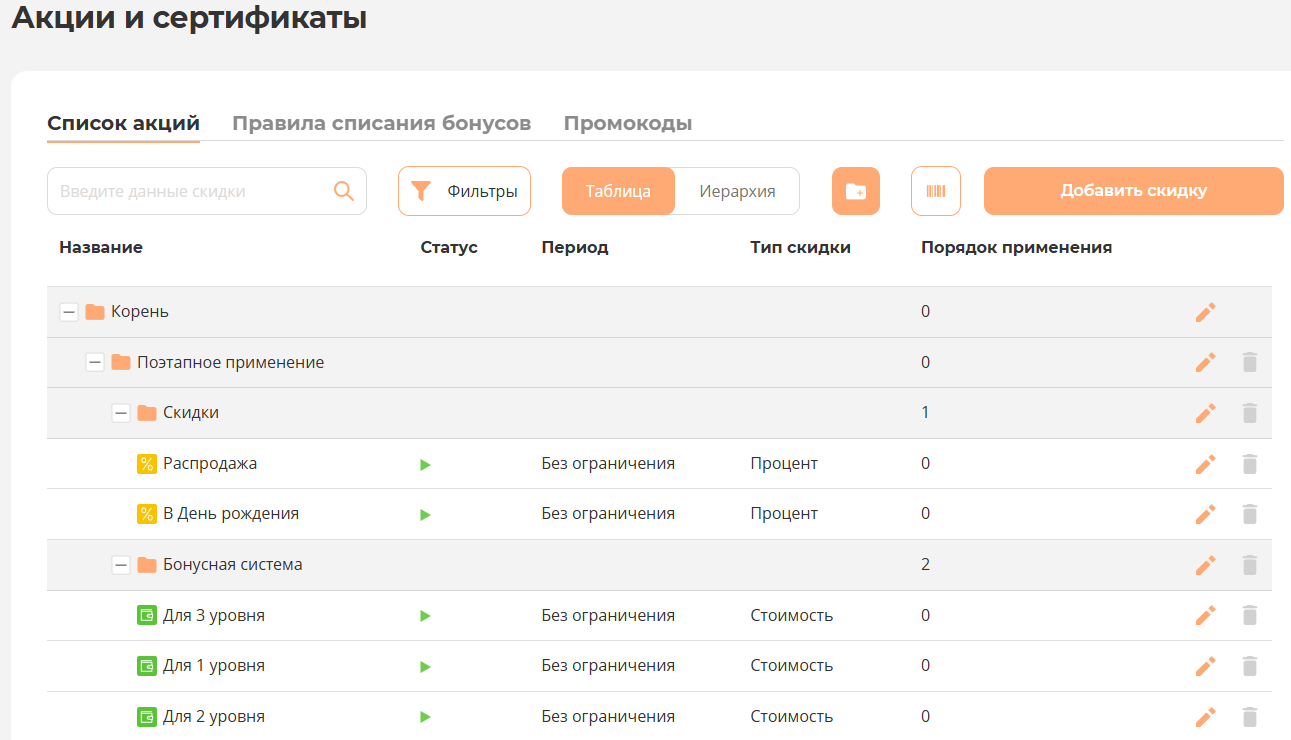The height and width of the screenshot is (740, 1291).
Task: Click pencil icon for Корень folder
Action: click(1205, 312)
